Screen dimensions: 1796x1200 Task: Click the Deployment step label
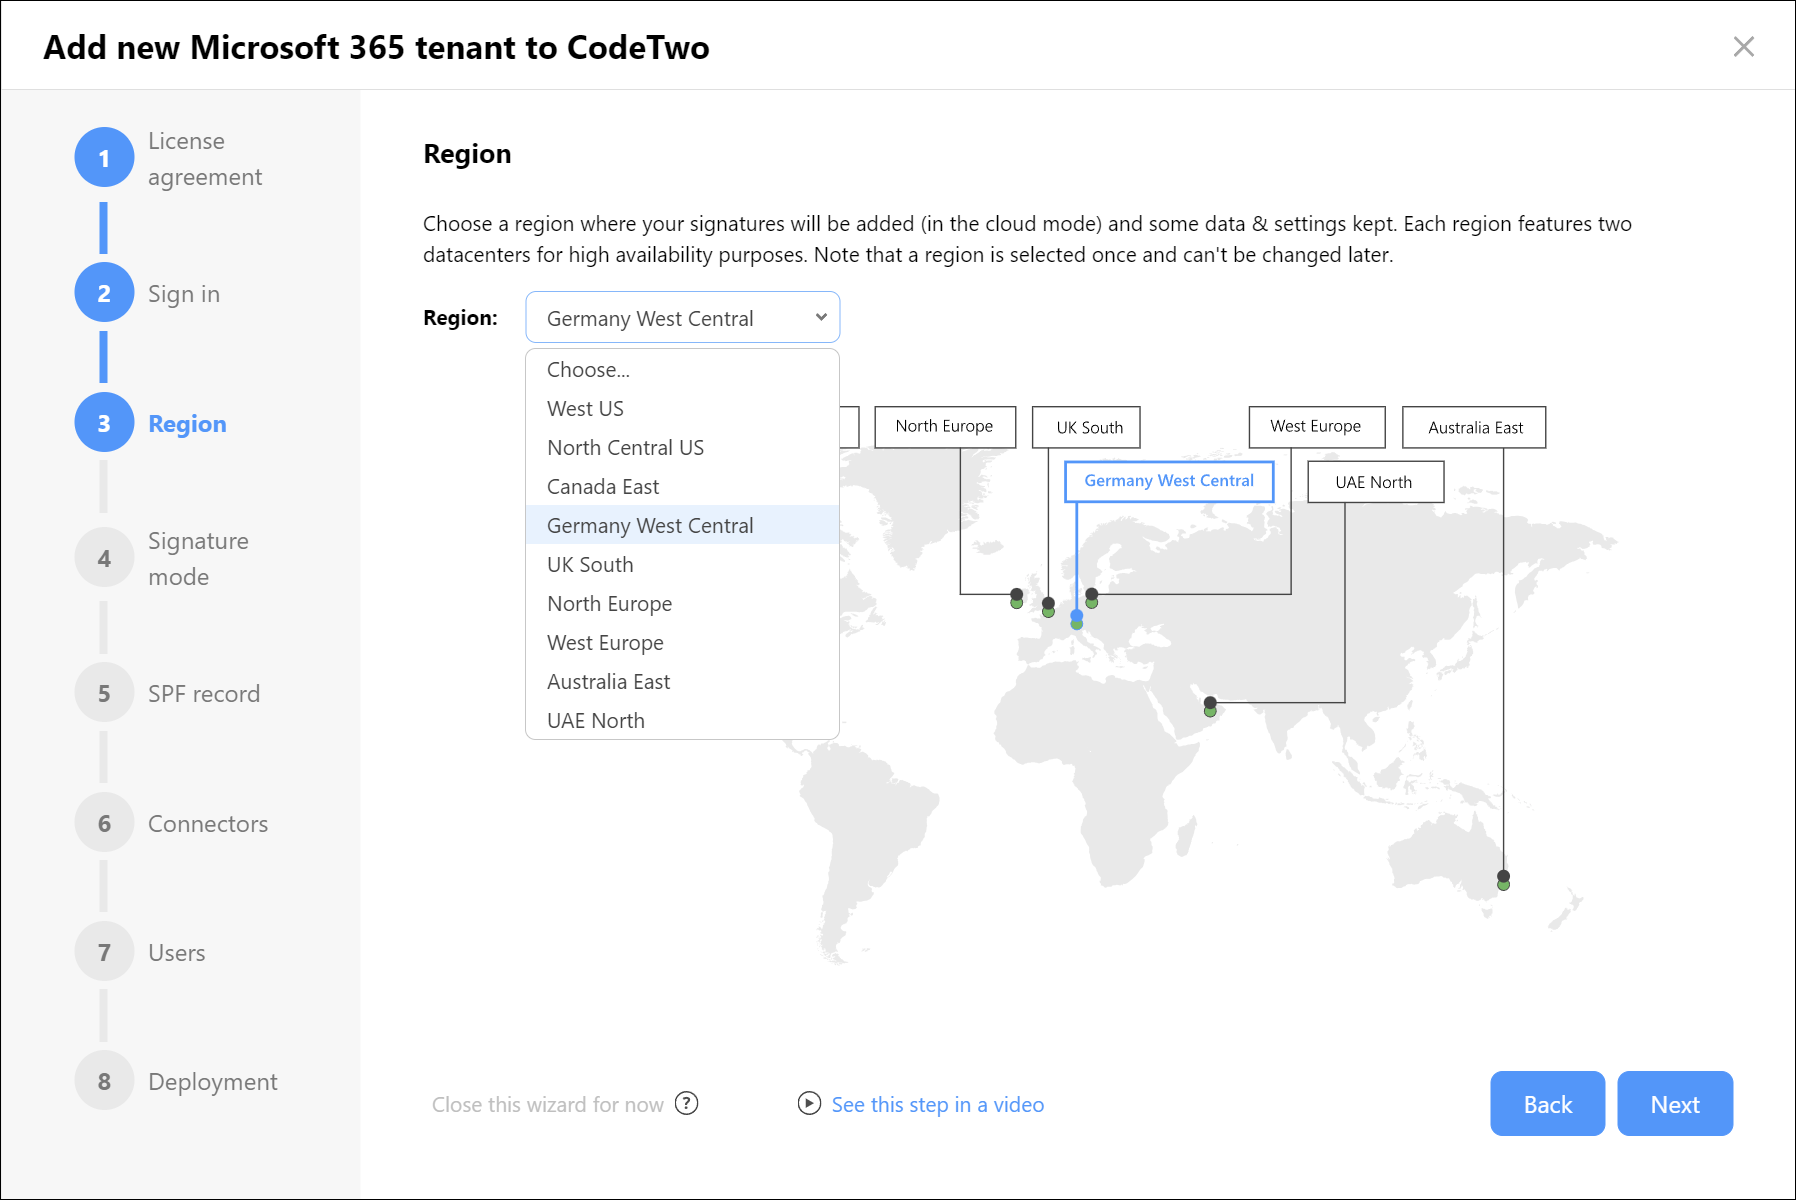tap(213, 1082)
